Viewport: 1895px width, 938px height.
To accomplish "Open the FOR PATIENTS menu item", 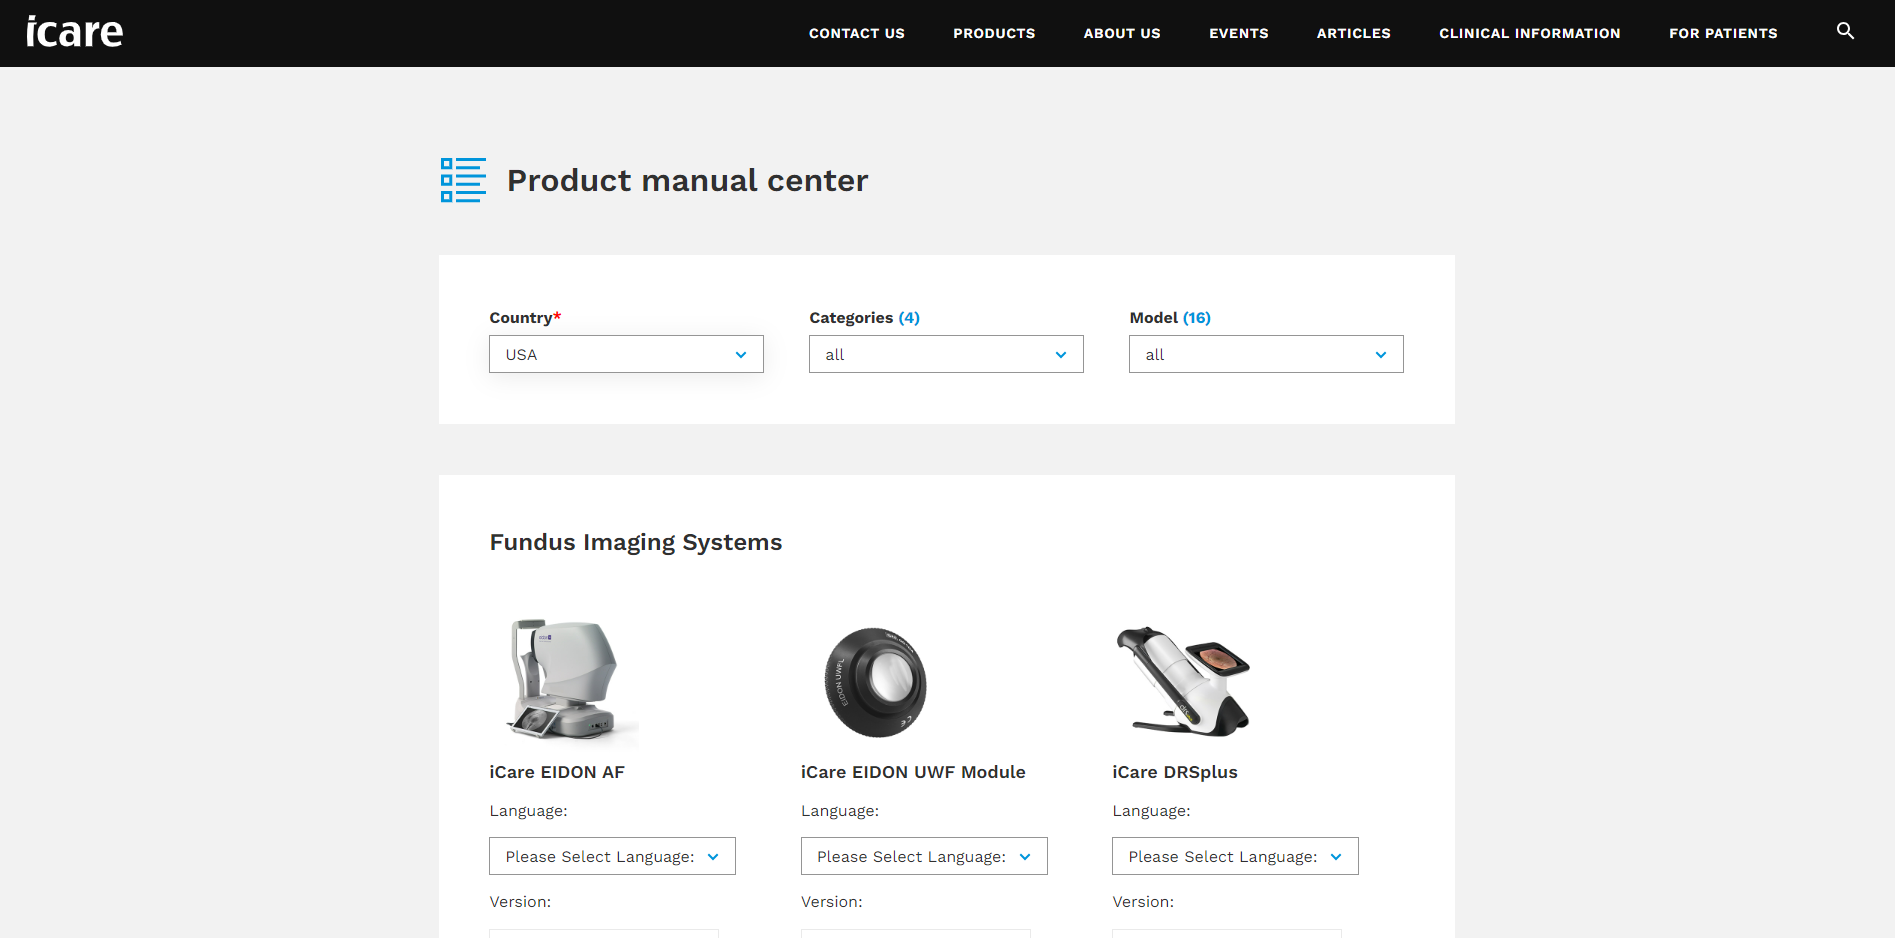I will tap(1723, 33).
